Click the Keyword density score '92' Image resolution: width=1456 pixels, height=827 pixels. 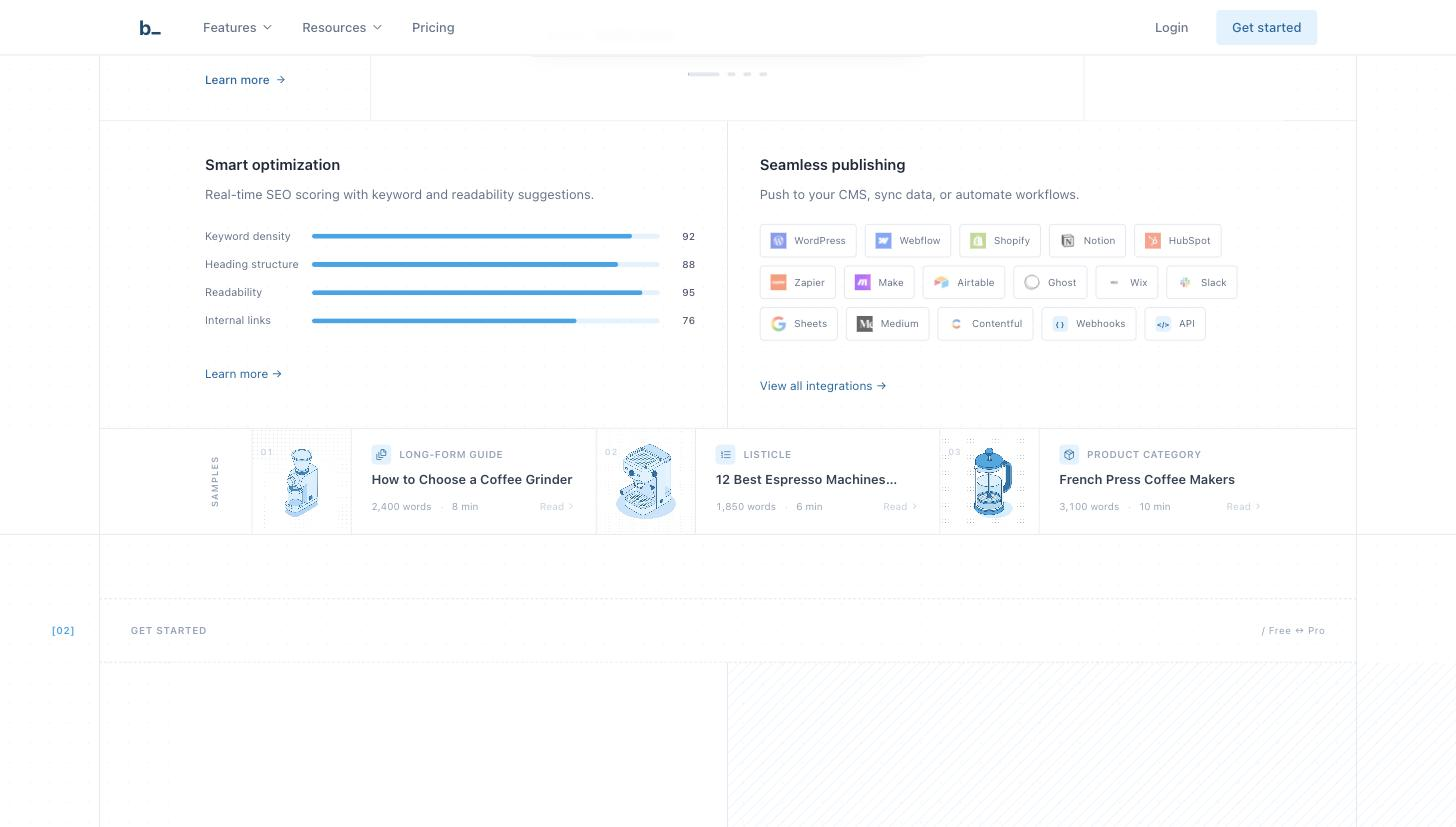click(x=688, y=237)
